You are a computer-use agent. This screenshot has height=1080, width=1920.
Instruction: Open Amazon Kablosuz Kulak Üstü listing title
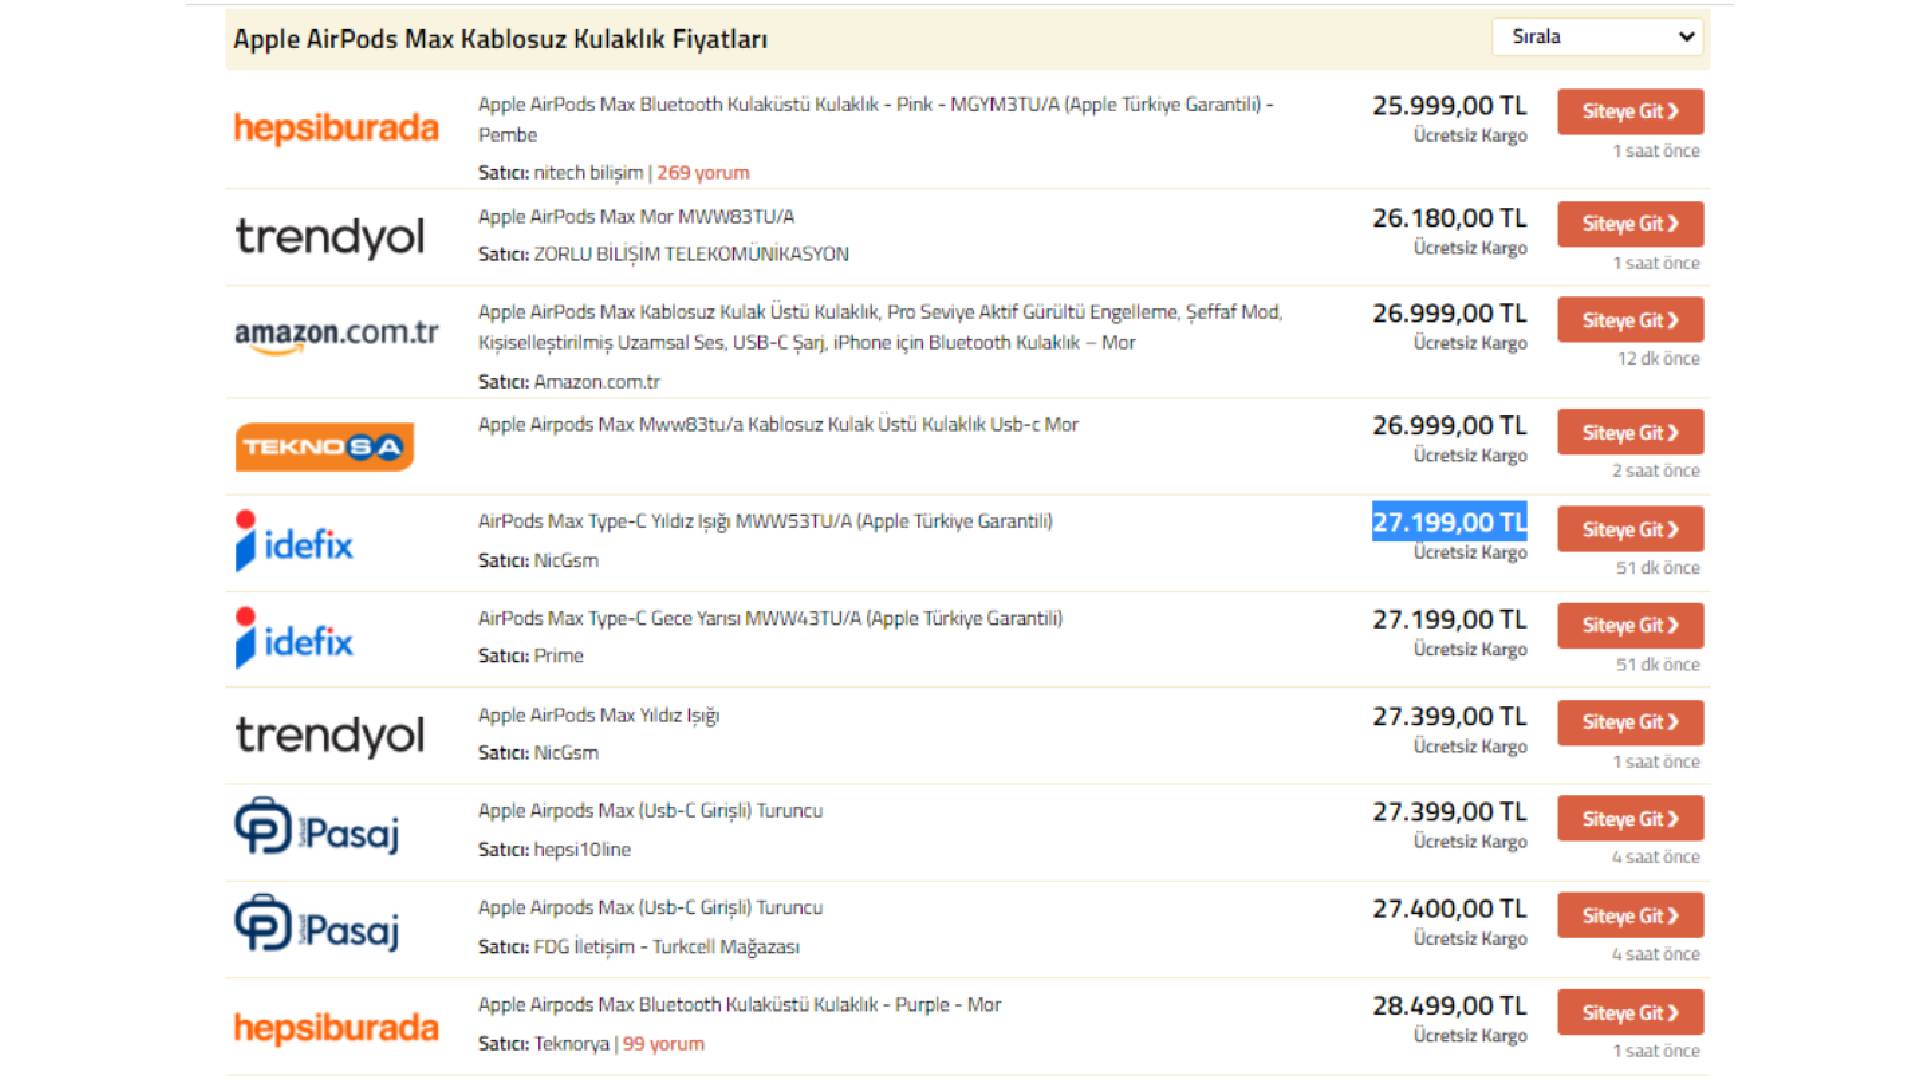coord(880,327)
